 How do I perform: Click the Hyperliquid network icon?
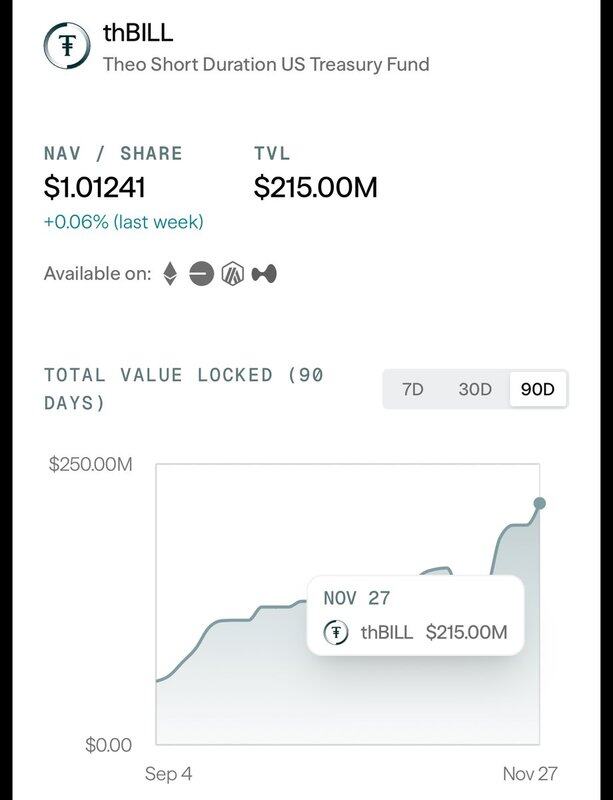pyautogui.click(x=264, y=273)
